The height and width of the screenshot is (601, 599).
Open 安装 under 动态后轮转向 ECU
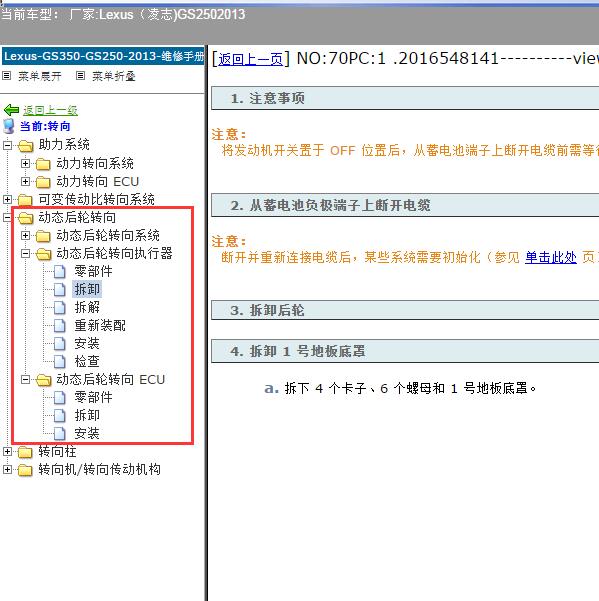pos(87,434)
